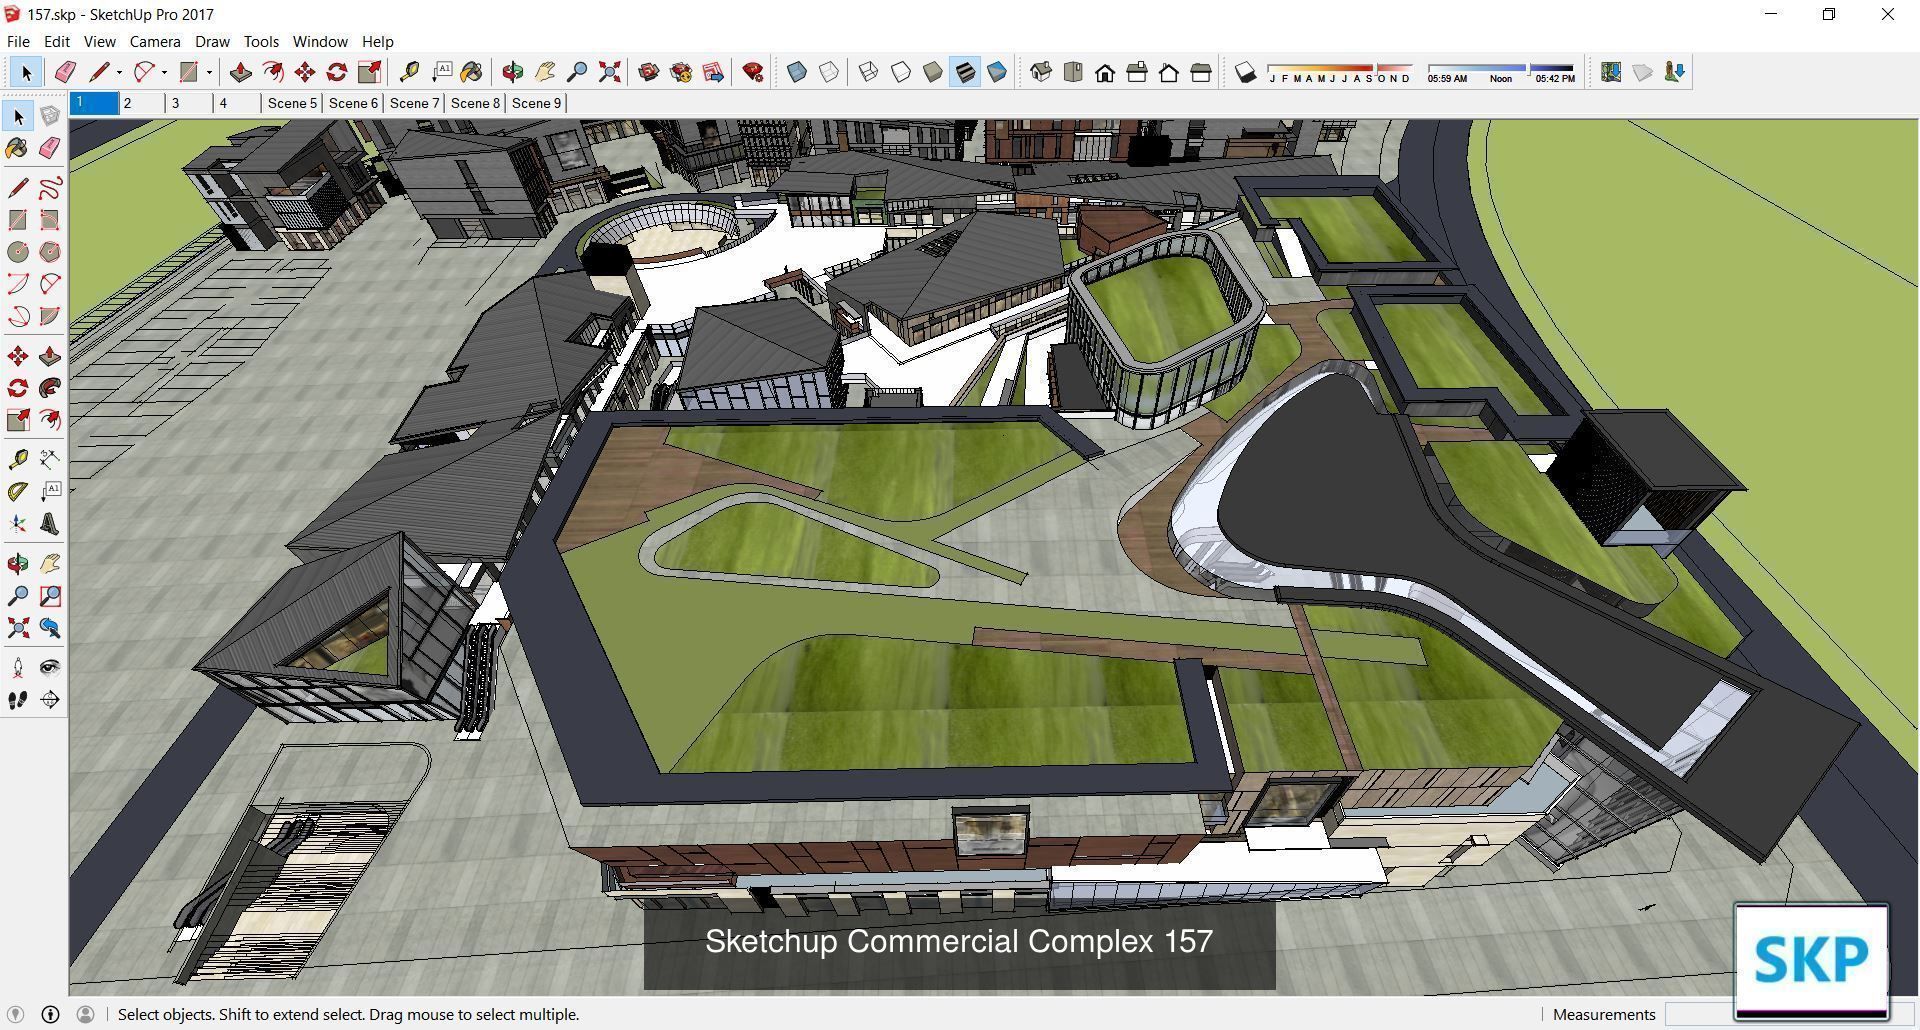
Task: Open the Edit menu
Action: [56, 41]
